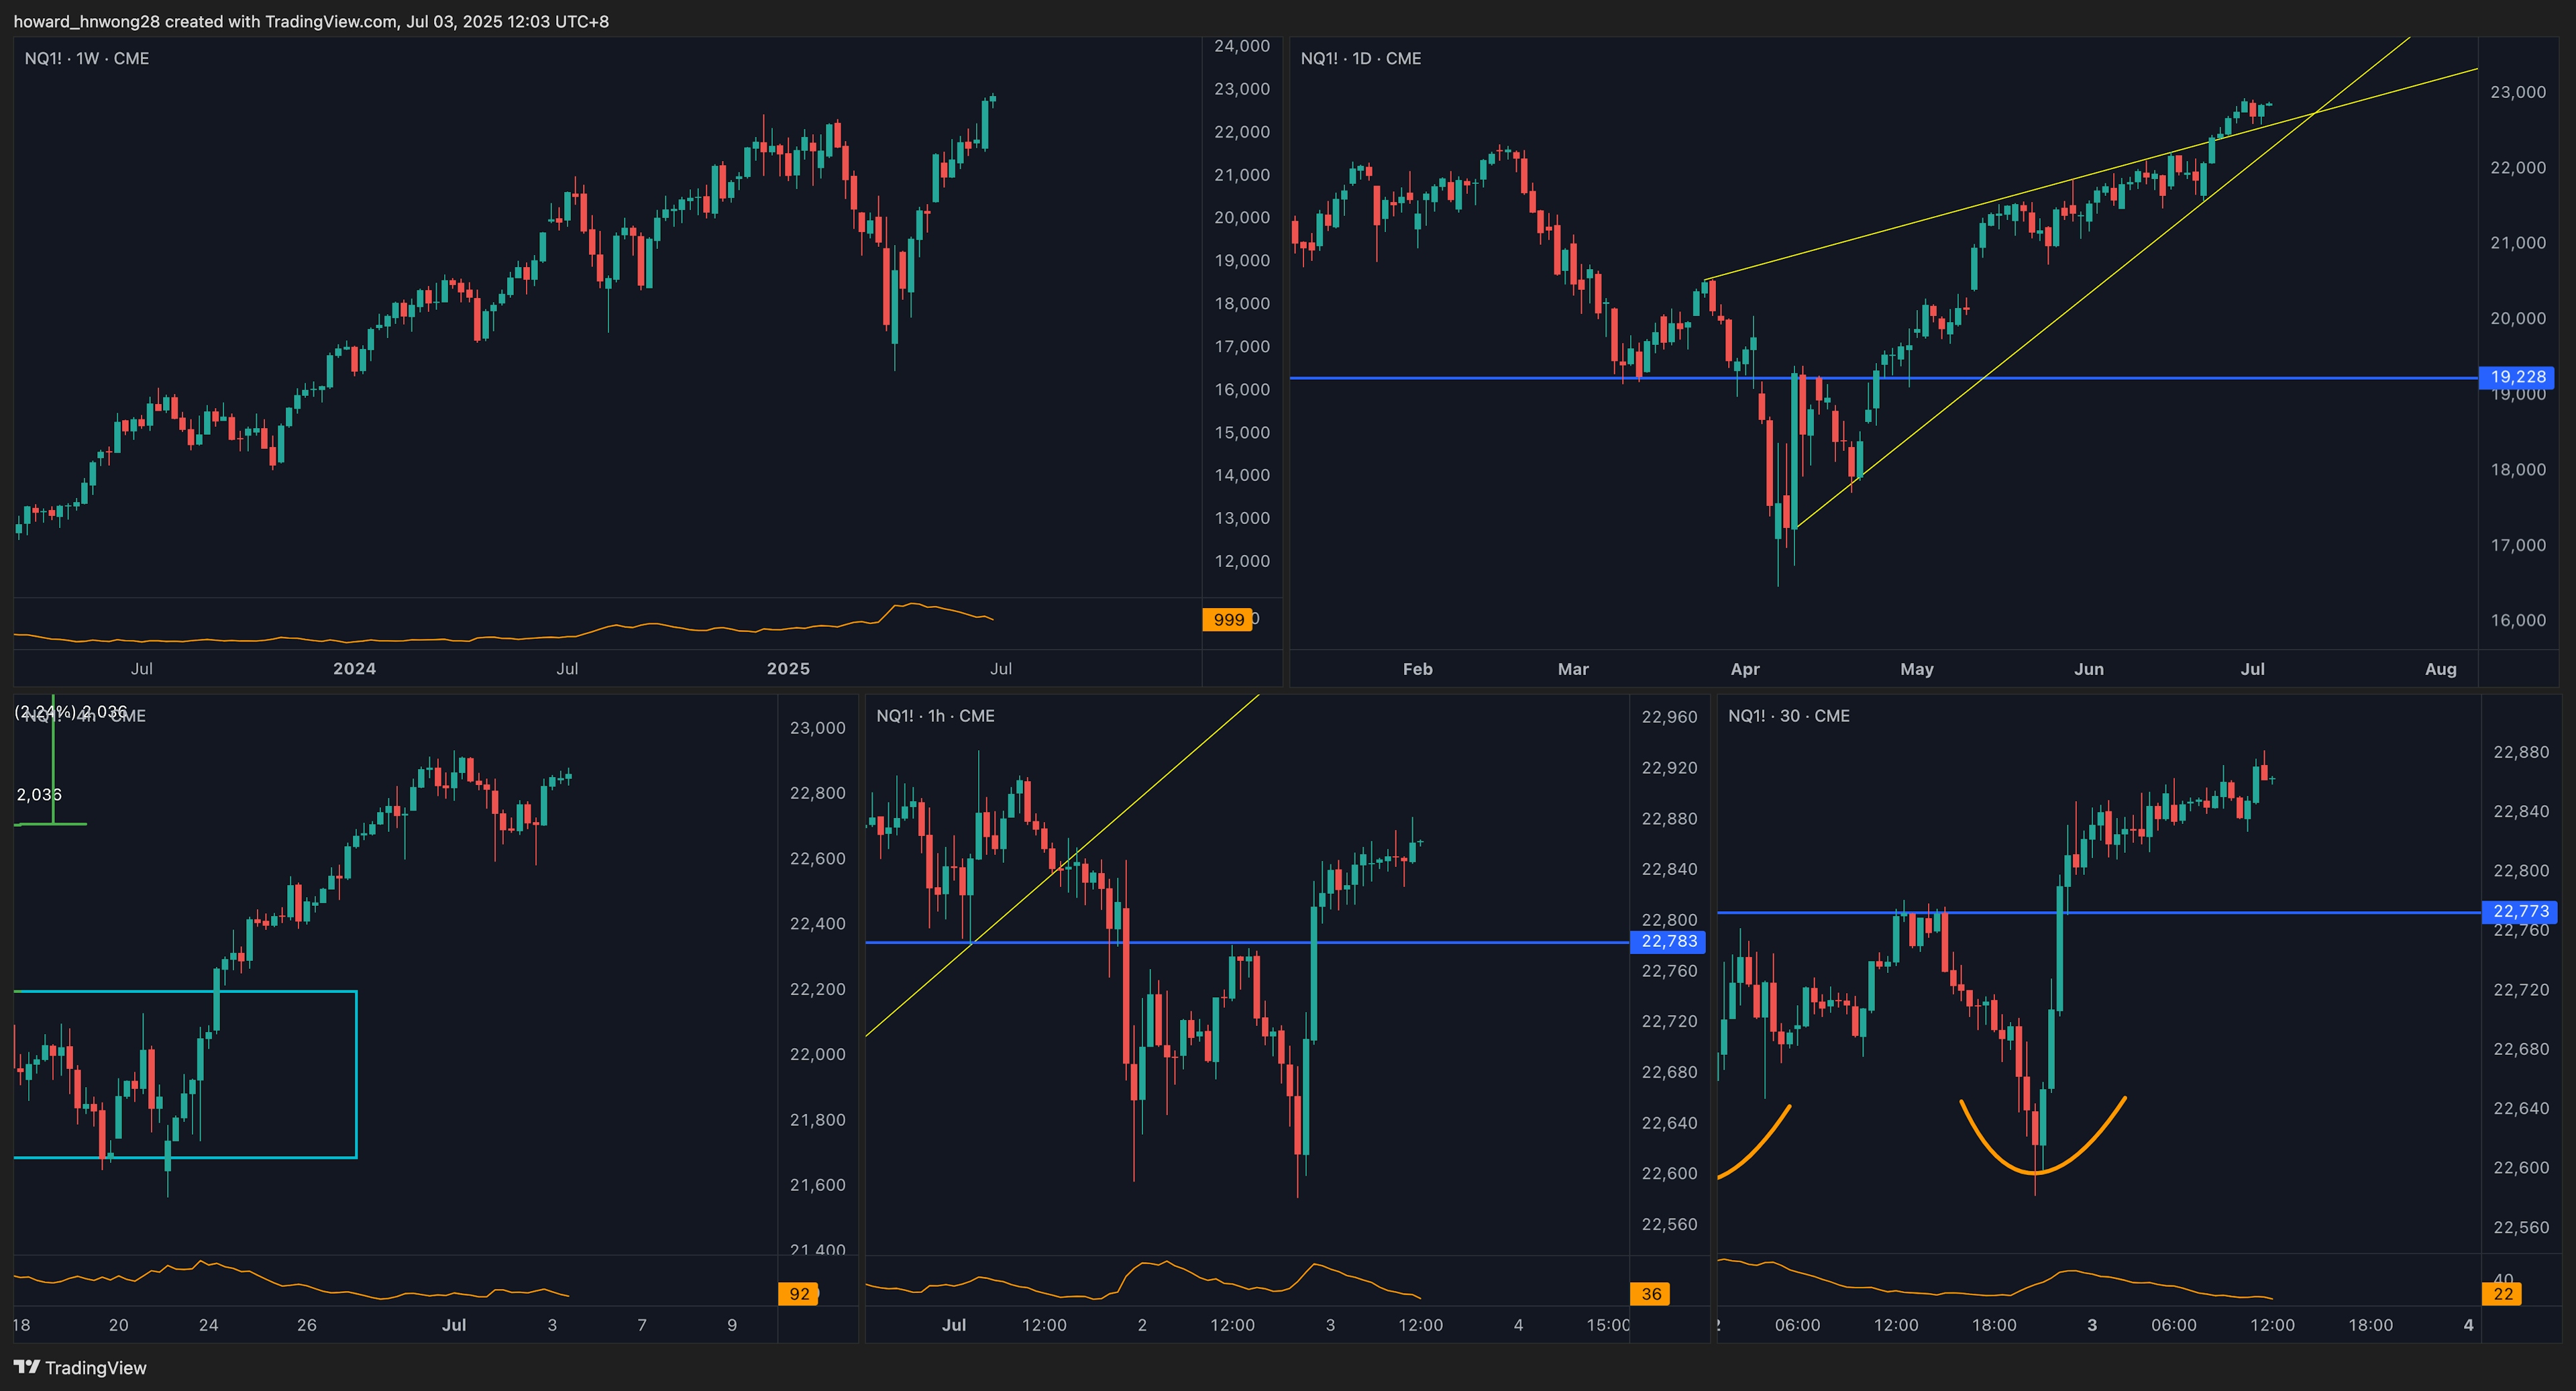Click the 2024 label on weekly time axis
The height and width of the screenshot is (1391, 2576).
(x=354, y=669)
